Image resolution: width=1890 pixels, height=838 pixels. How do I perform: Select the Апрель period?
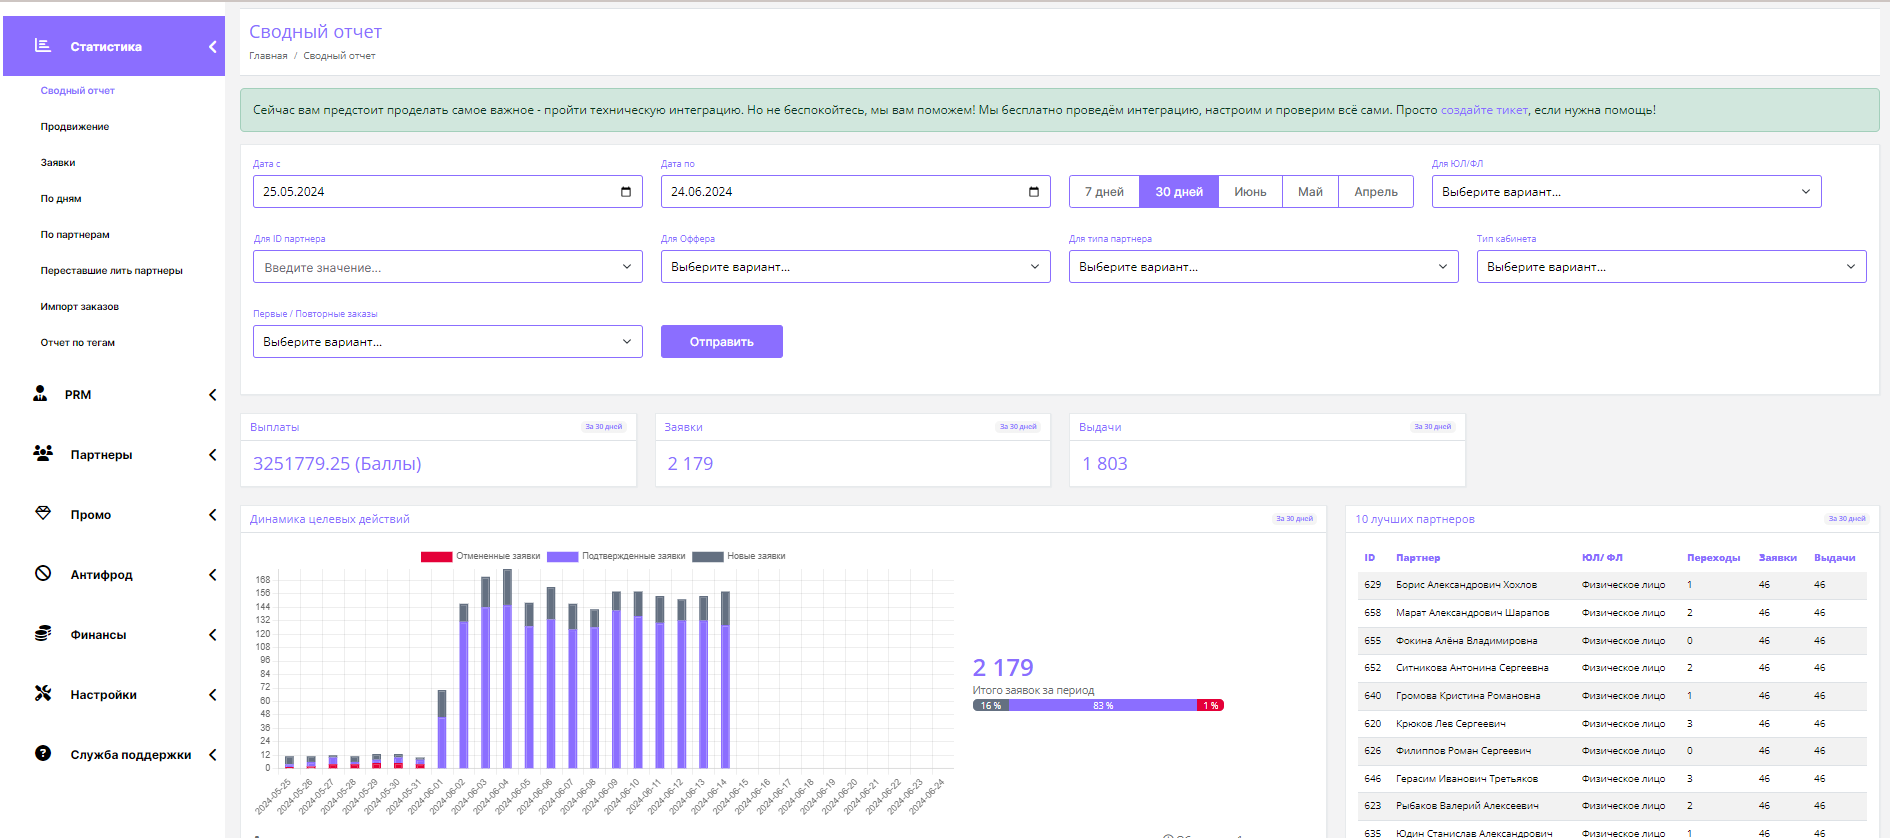click(1376, 192)
